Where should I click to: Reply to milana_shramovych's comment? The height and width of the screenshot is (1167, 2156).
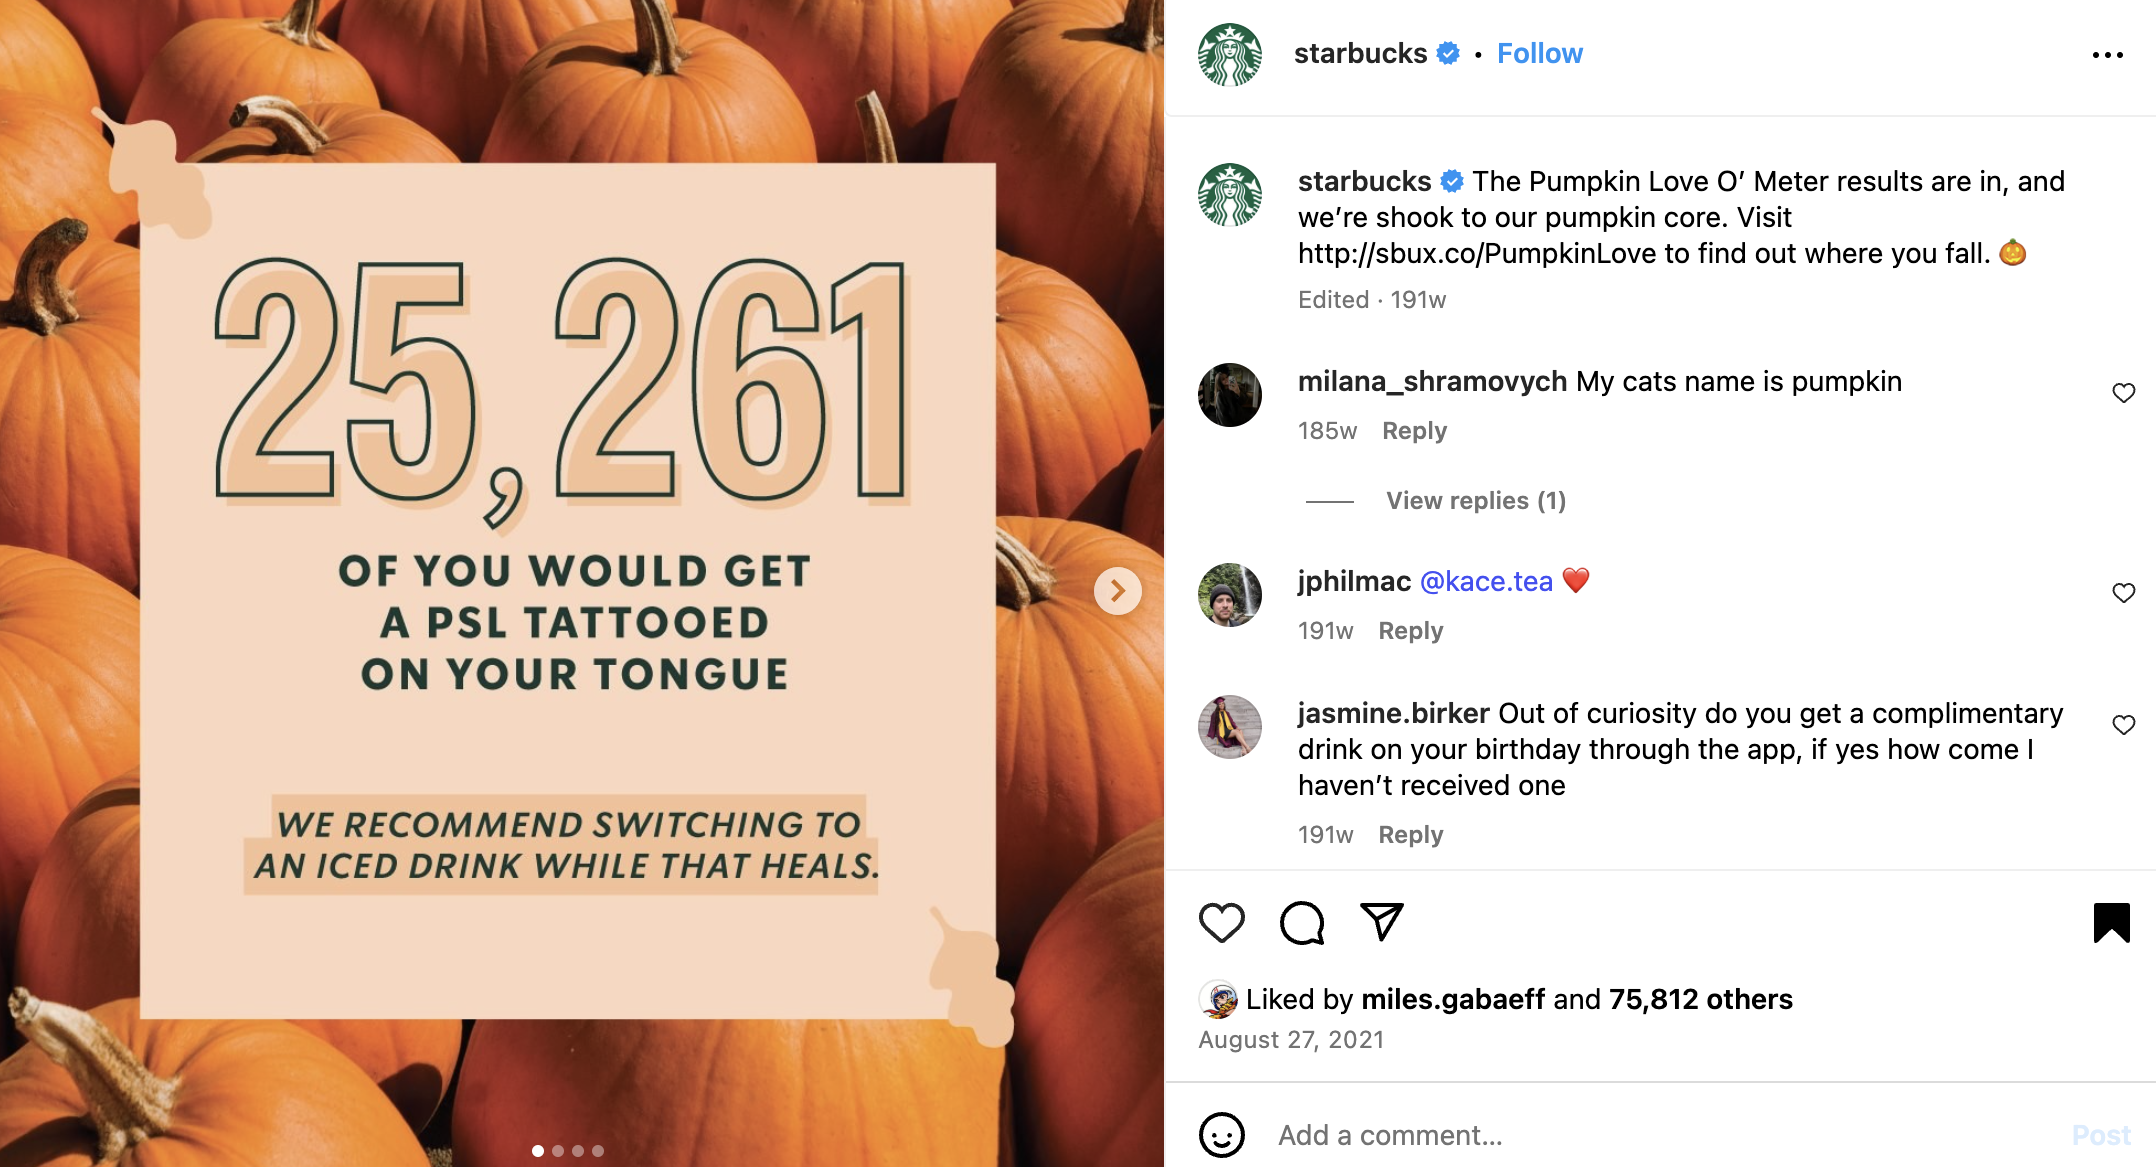click(x=1414, y=431)
